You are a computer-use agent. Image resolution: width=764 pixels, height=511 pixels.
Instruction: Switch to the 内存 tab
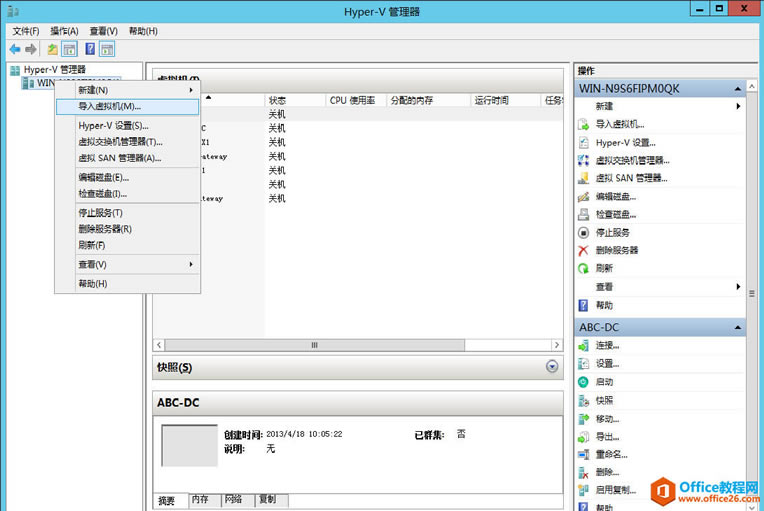coord(205,500)
